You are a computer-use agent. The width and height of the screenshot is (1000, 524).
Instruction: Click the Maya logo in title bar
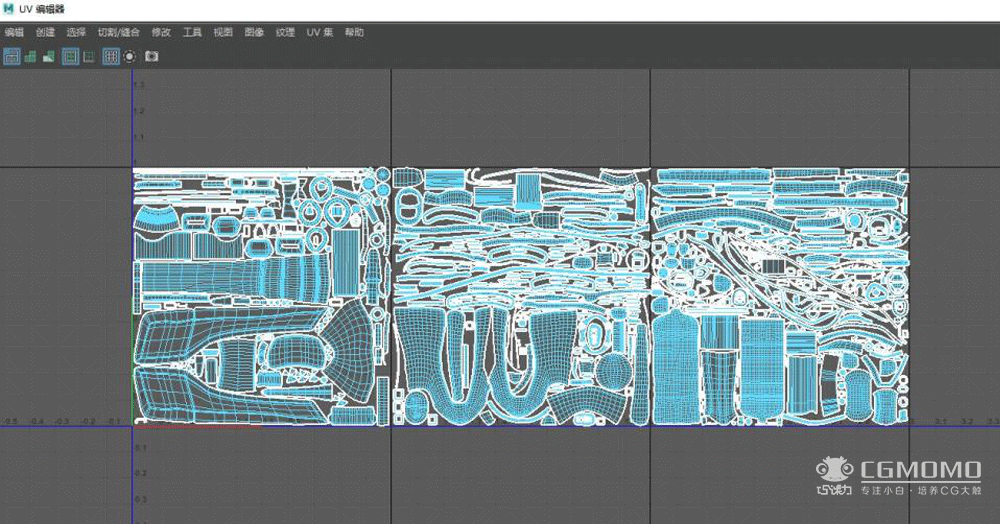pos(8,9)
